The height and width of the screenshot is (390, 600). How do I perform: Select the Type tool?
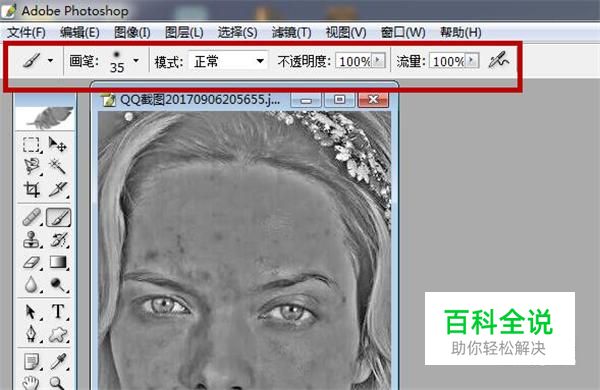tap(58, 312)
